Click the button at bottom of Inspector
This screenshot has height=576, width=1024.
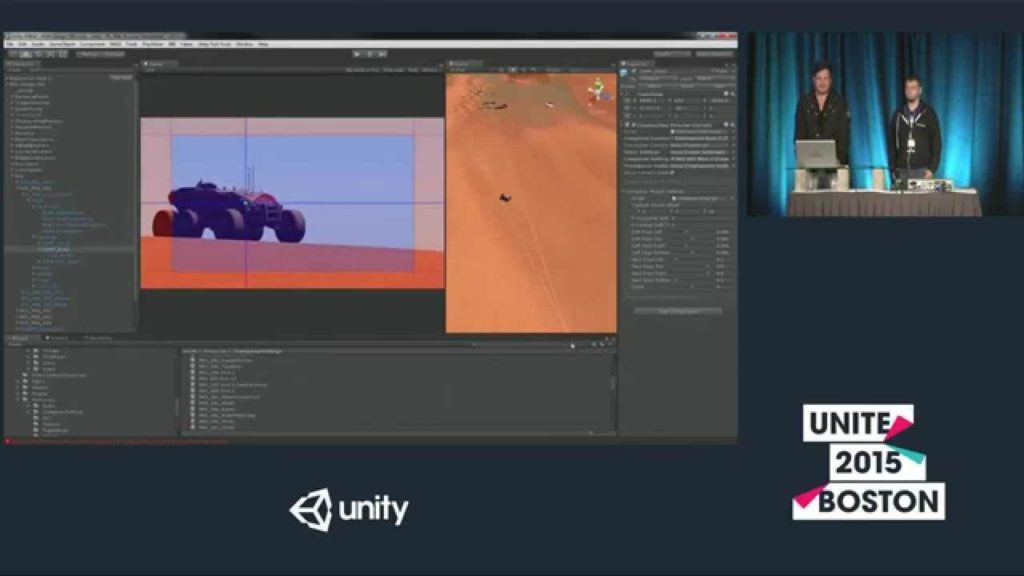[677, 311]
